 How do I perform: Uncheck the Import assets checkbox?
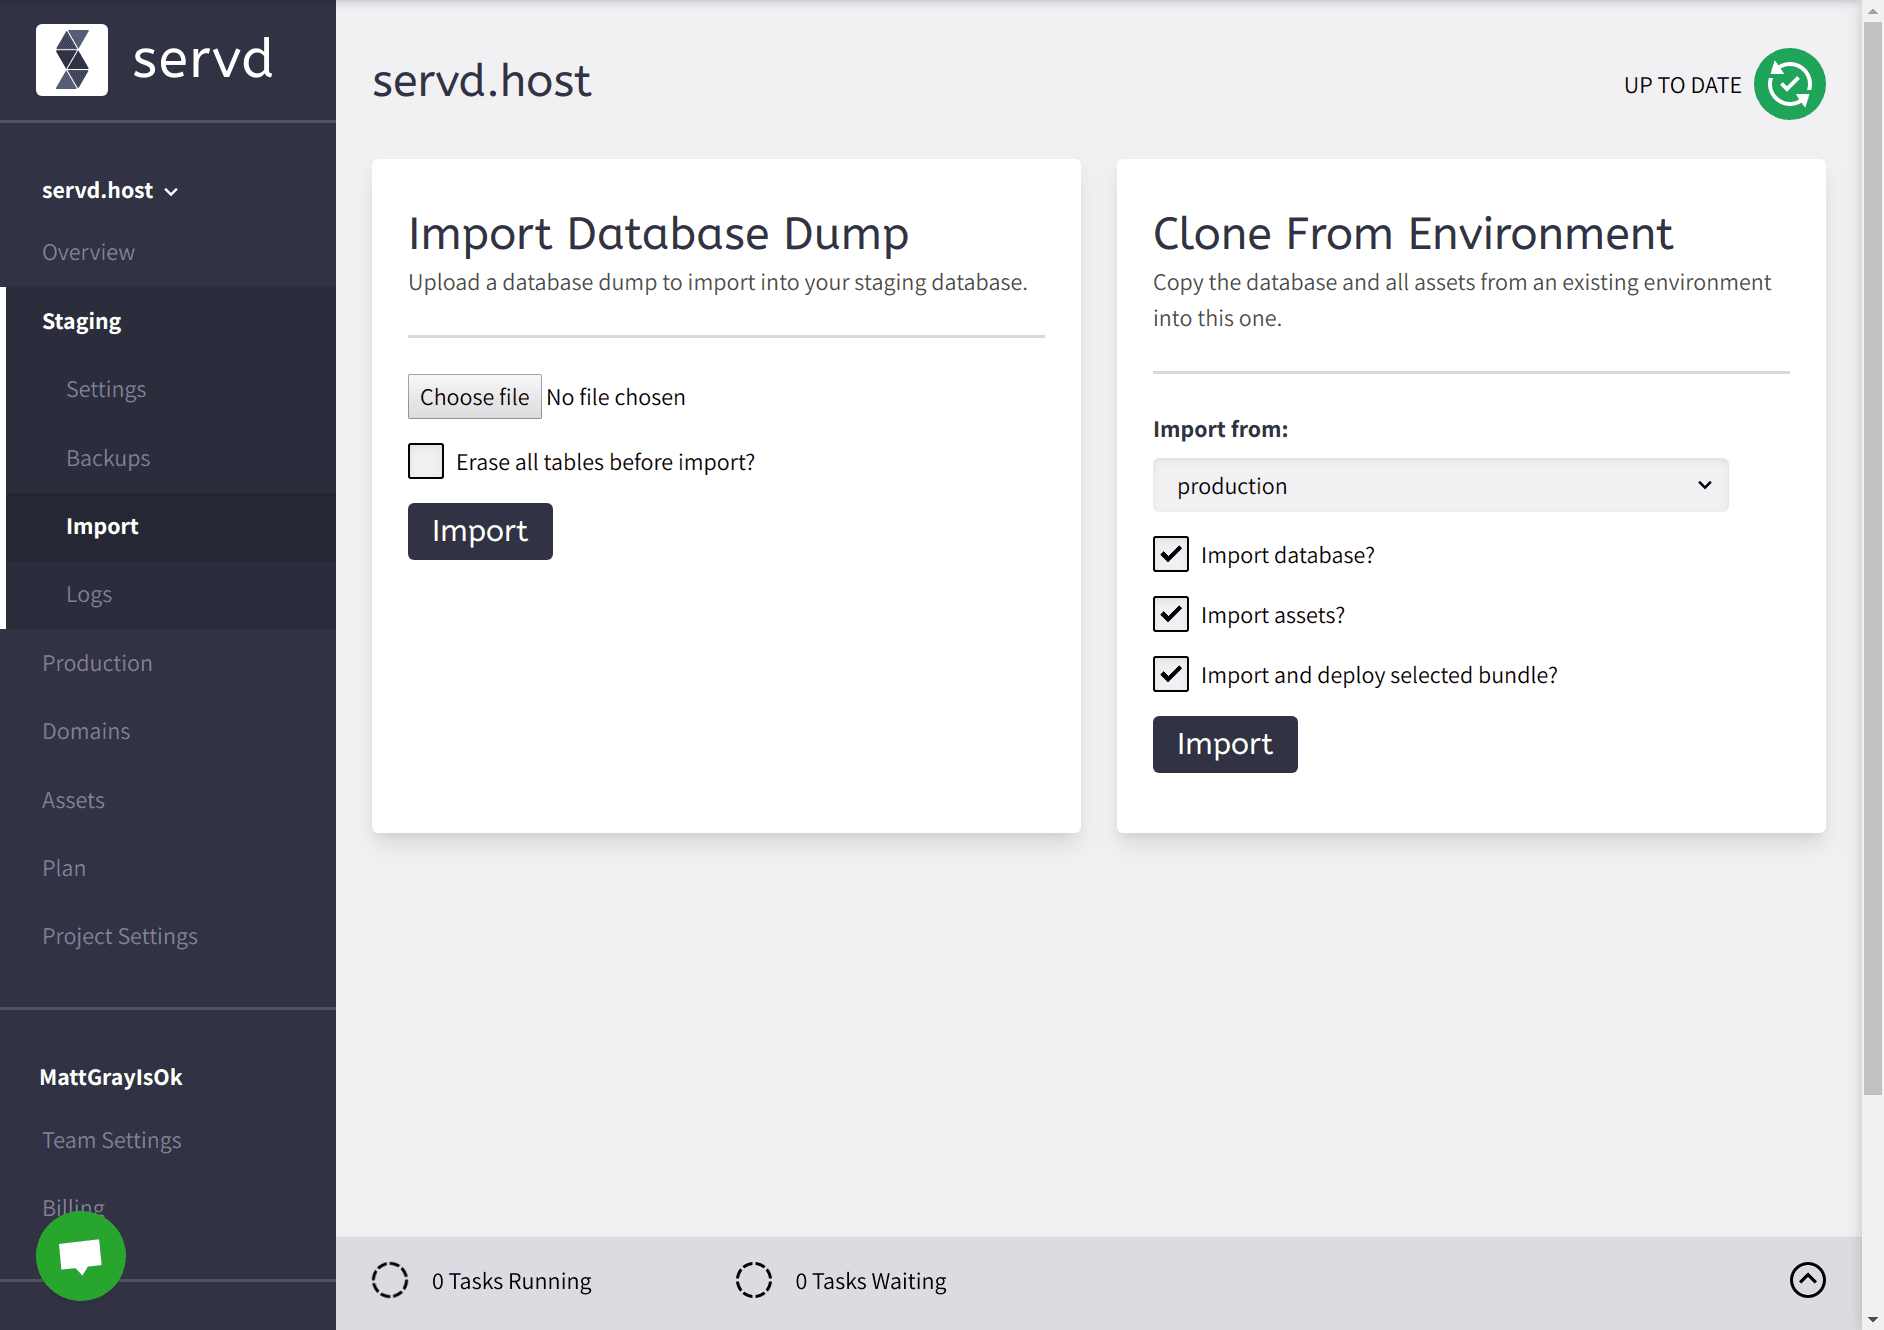[x=1171, y=614]
